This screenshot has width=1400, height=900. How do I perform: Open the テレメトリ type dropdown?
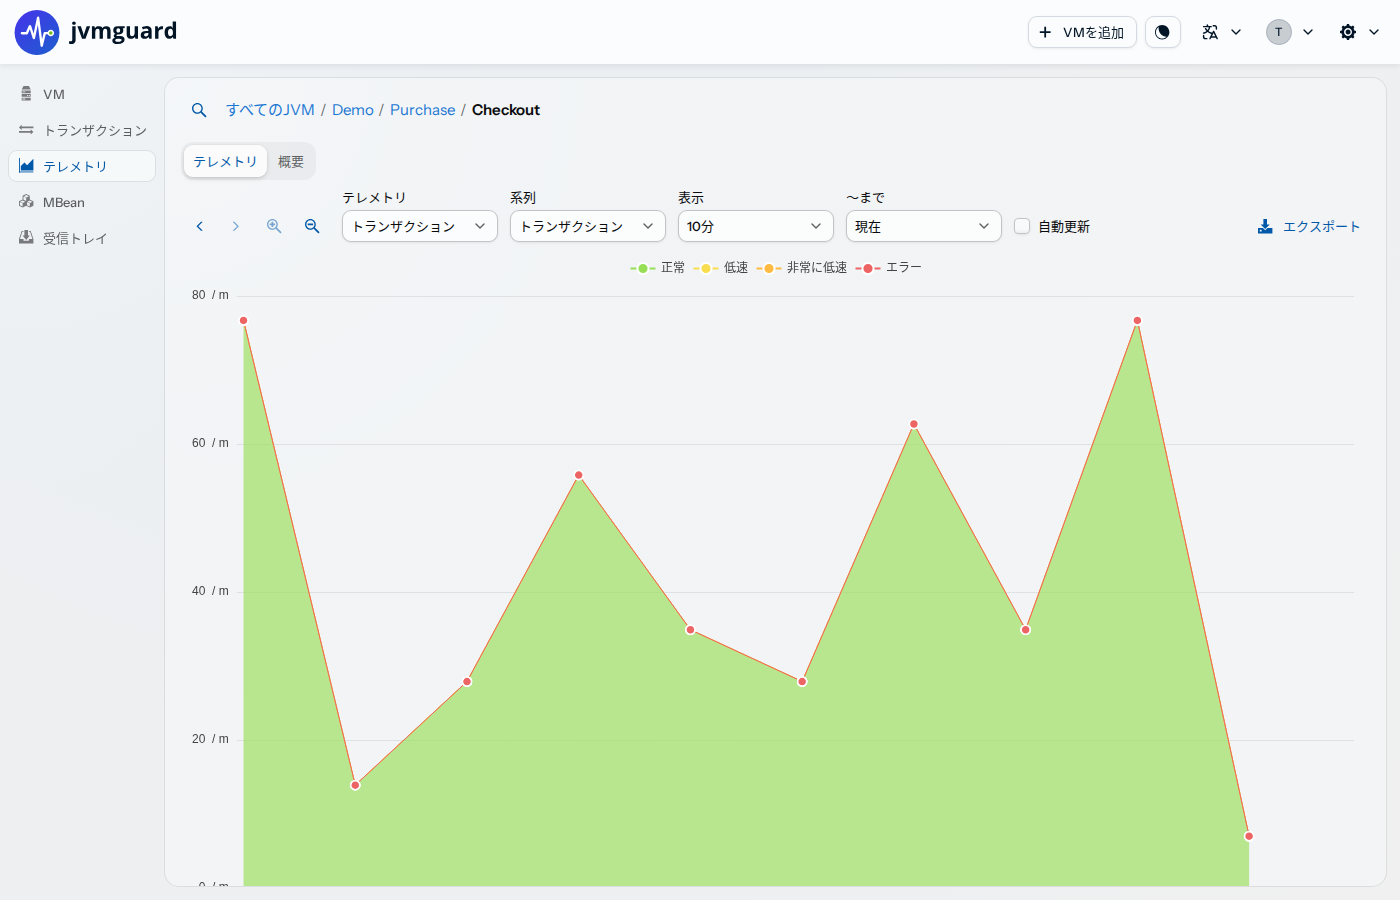click(x=420, y=226)
